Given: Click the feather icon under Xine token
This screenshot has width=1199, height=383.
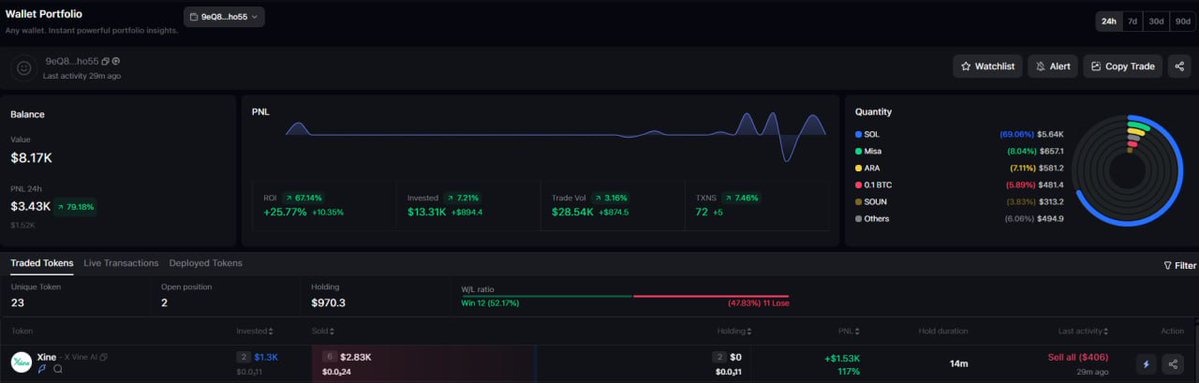Looking at the screenshot, I should 42,369.
